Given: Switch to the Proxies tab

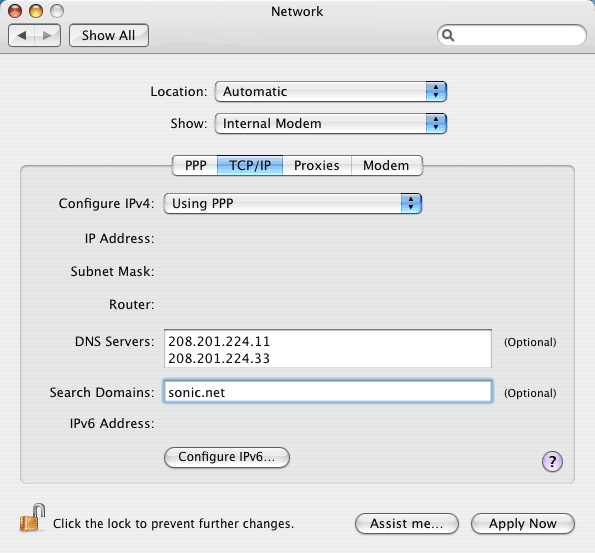Looking at the screenshot, I should 317,165.
